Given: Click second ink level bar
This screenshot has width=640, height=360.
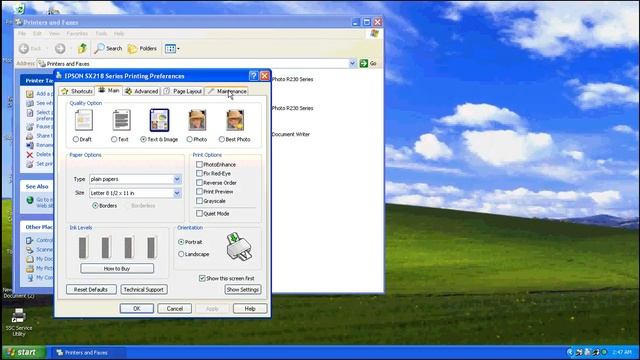Looking at the screenshot, I should (x=106, y=247).
